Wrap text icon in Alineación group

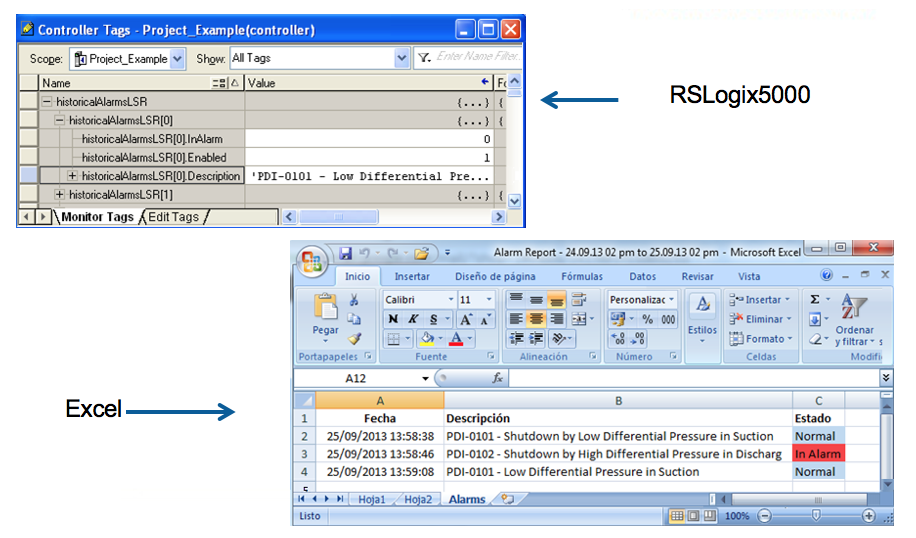pos(579,300)
